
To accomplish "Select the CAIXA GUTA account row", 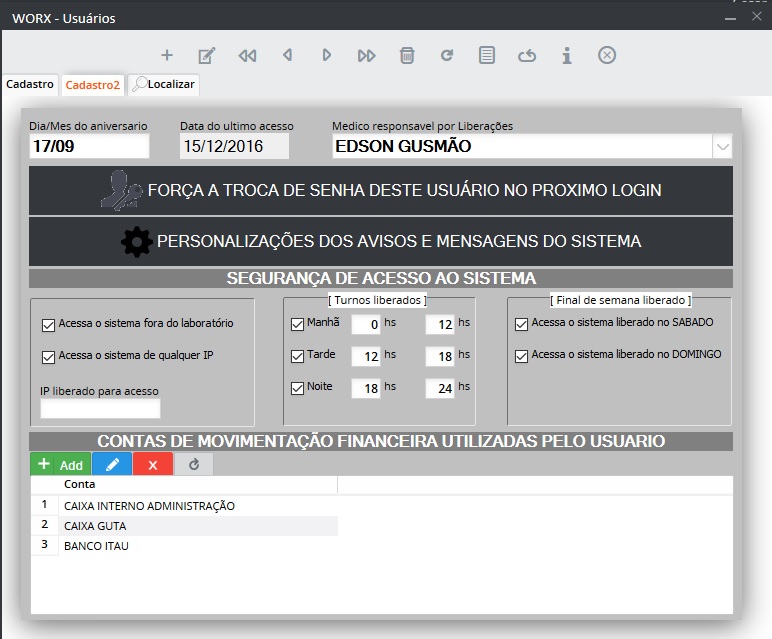I will pos(198,526).
